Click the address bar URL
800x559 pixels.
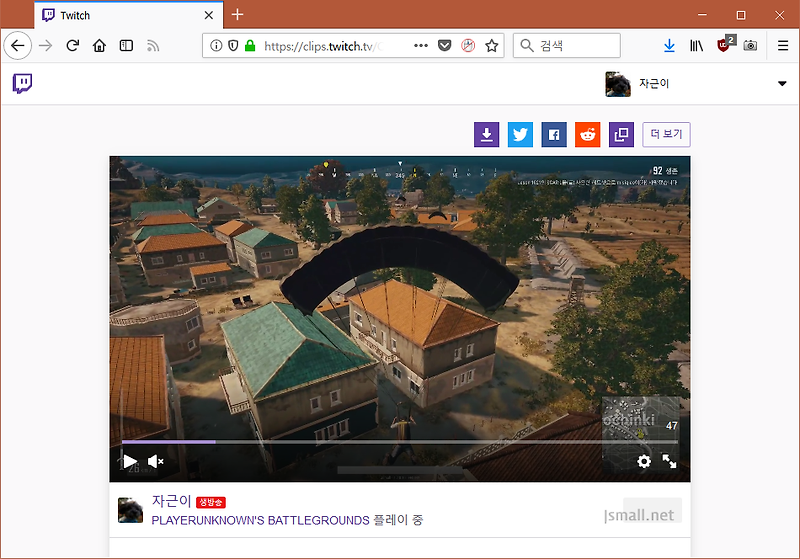click(x=324, y=46)
